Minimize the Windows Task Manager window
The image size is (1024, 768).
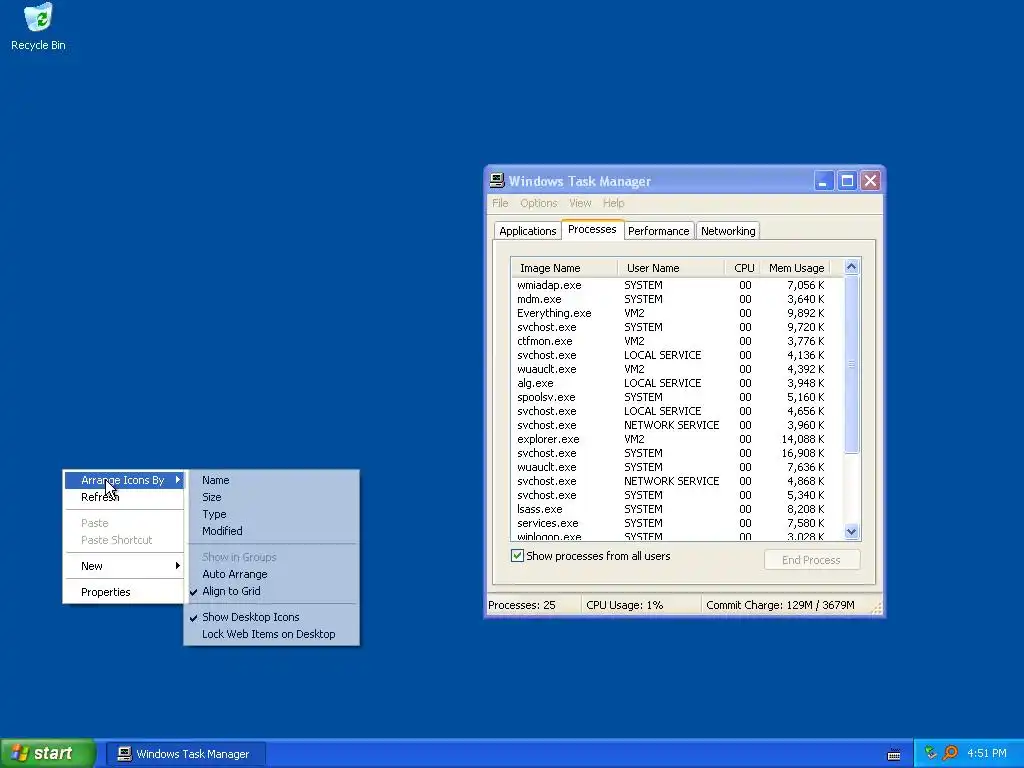click(824, 181)
